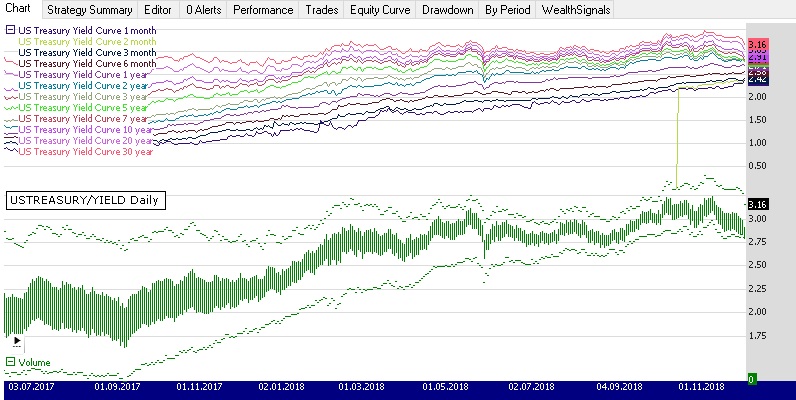Viewport: 796px width, 400px height.
Task: Click the 01.09.2017 date on time axis
Action: click(x=118, y=385)
